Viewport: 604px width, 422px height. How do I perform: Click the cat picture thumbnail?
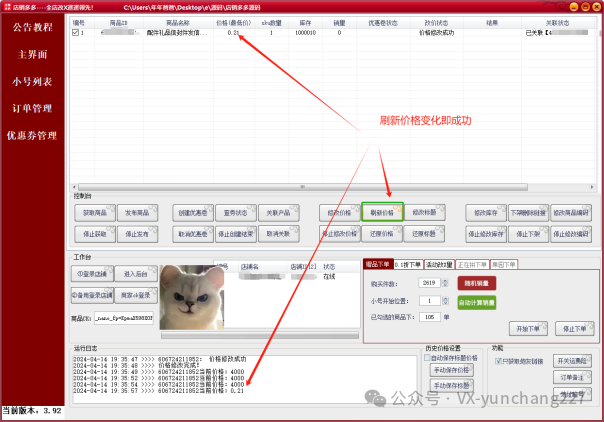192,297
